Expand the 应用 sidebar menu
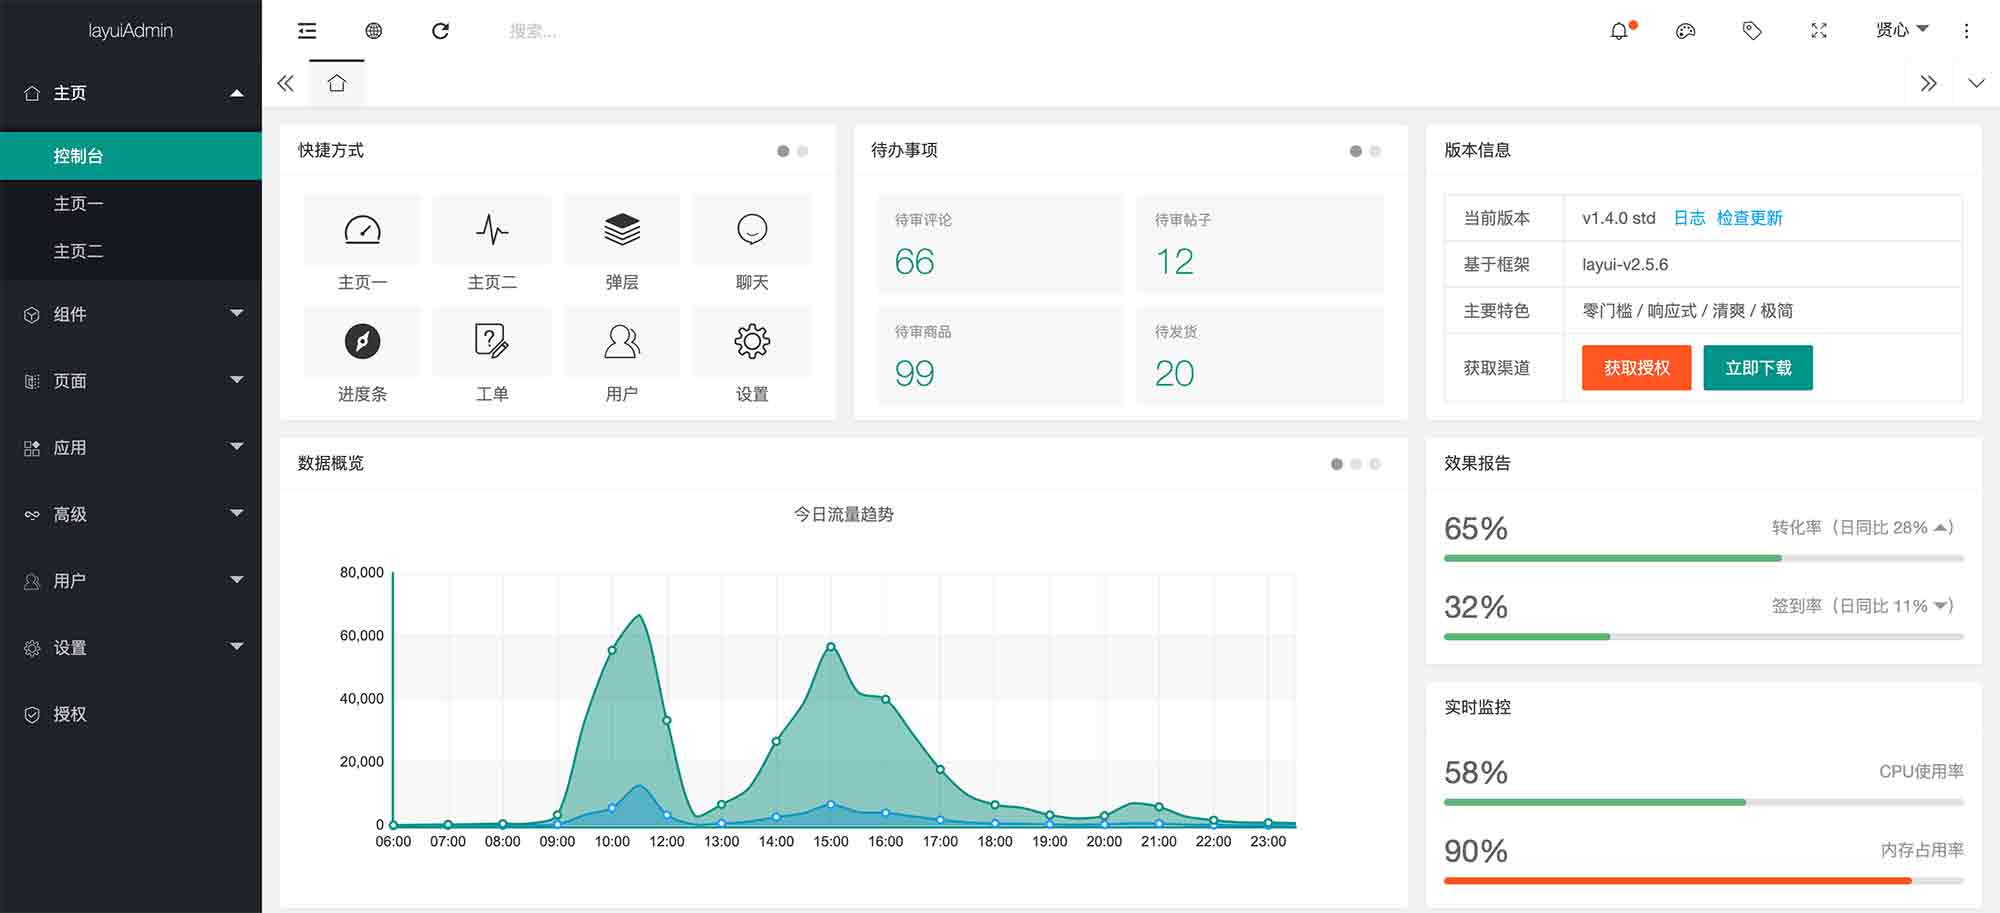The image size is (2000, 913). pyautogui.click(x=131, y=448)
